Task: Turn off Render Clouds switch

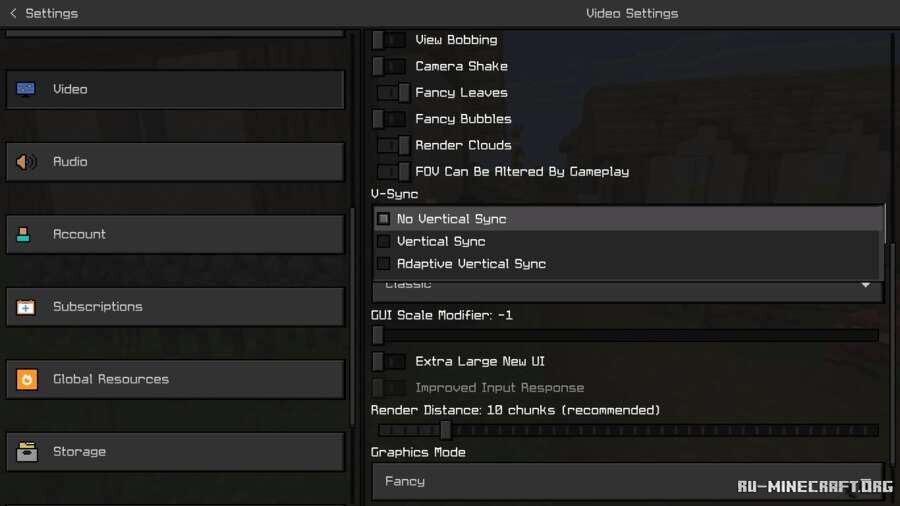Action: click(394, 146)
